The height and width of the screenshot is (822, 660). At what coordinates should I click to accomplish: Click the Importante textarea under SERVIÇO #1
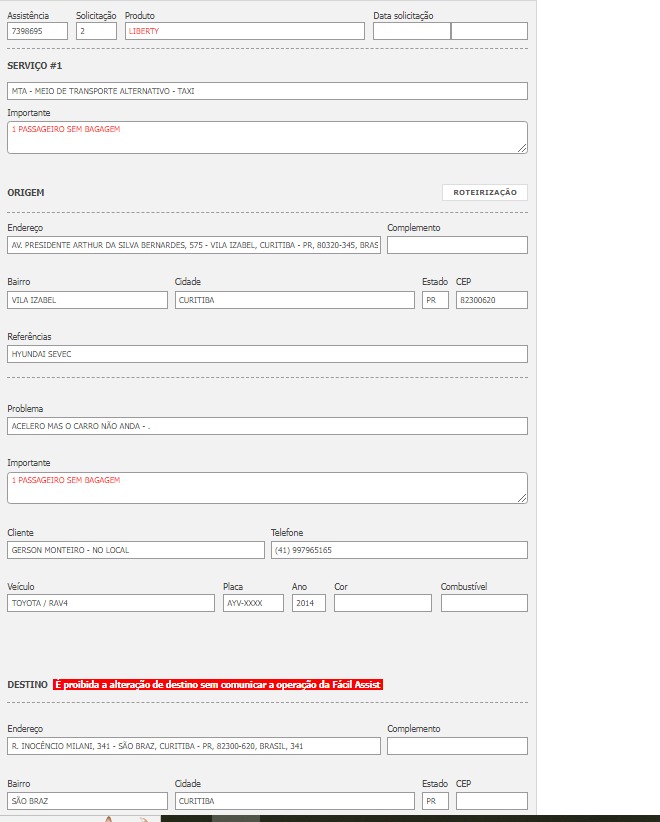pos(267,137)
